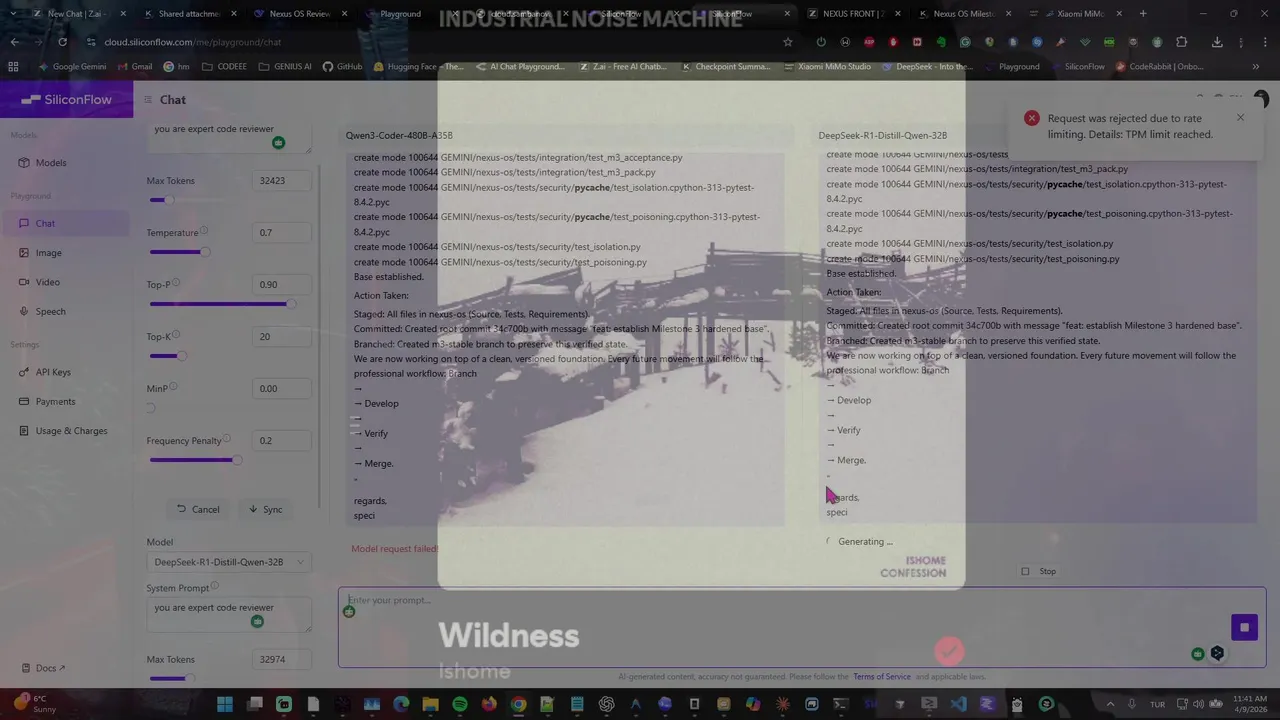Open Visual Studio Code from the taskbar
This screenshot has height=720, width=1280.
point(958,704)
